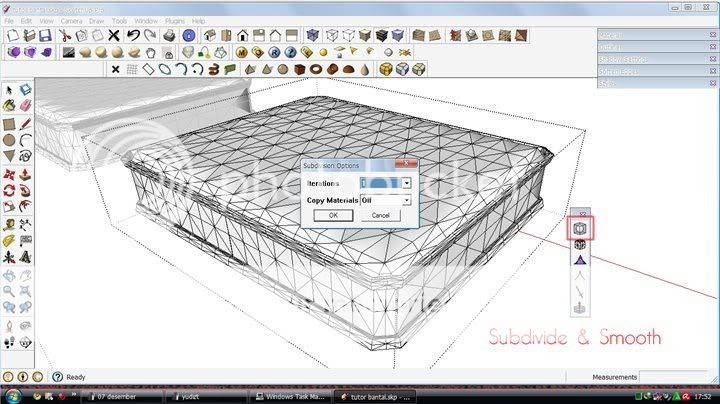The width and height of the screenshot is (720, 404).
Task: Open the Window menu
Action: 146,21
